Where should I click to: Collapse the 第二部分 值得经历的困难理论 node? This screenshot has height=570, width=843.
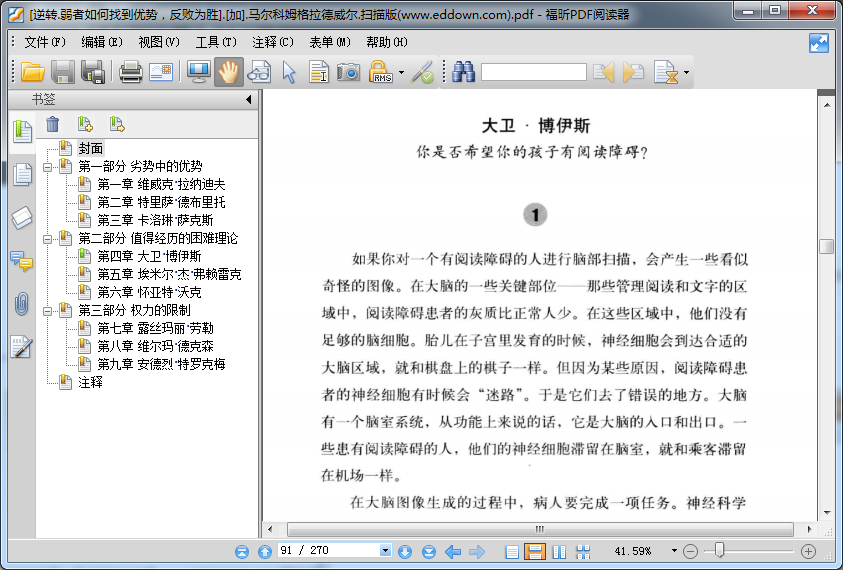(x=47, y=239)
